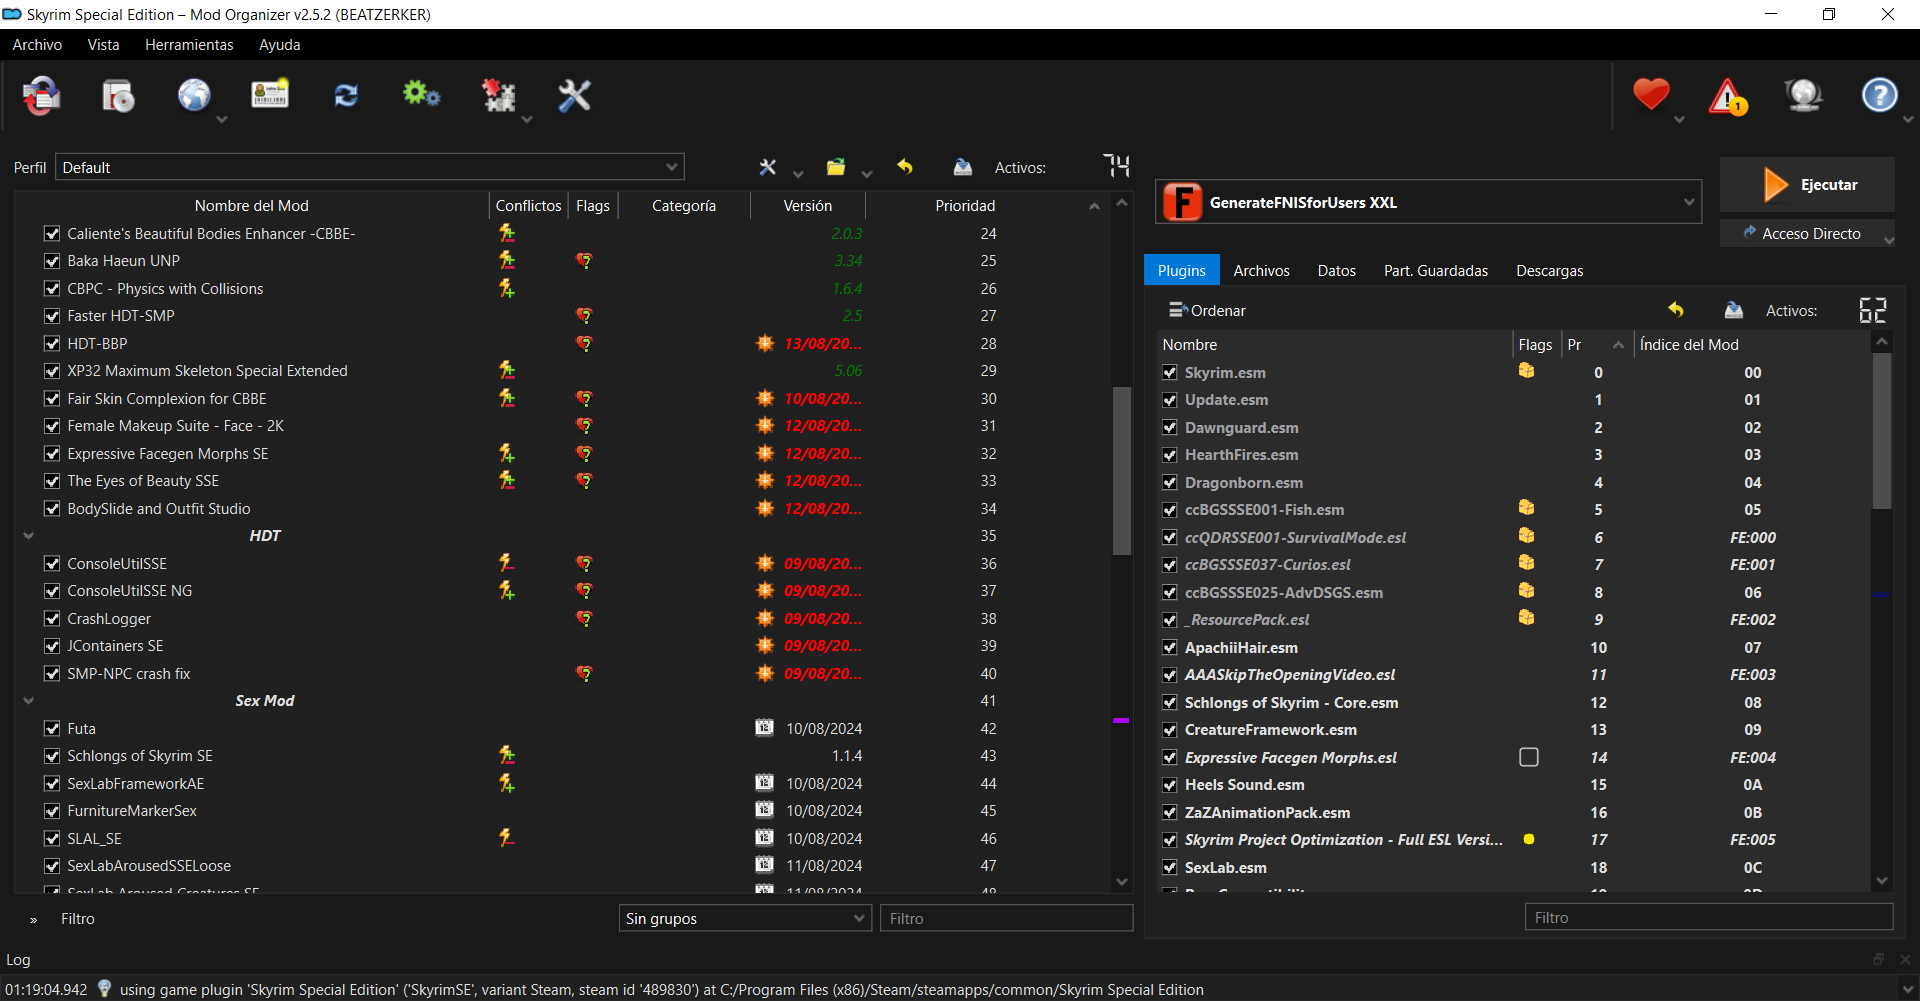1920x1001 pixels.
Task: Open the Nexus globe icon
Action: tap(194, 96)
